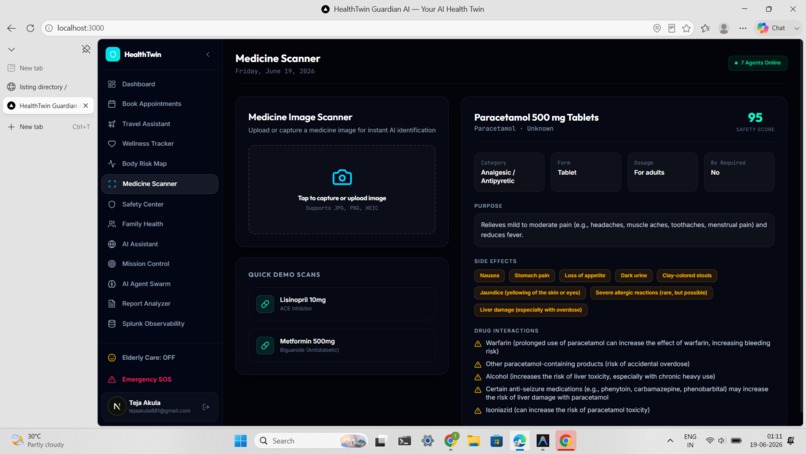Screen dimensions: 806x454
Task: Switch to the listing directory tab
Action: (48, 87)
